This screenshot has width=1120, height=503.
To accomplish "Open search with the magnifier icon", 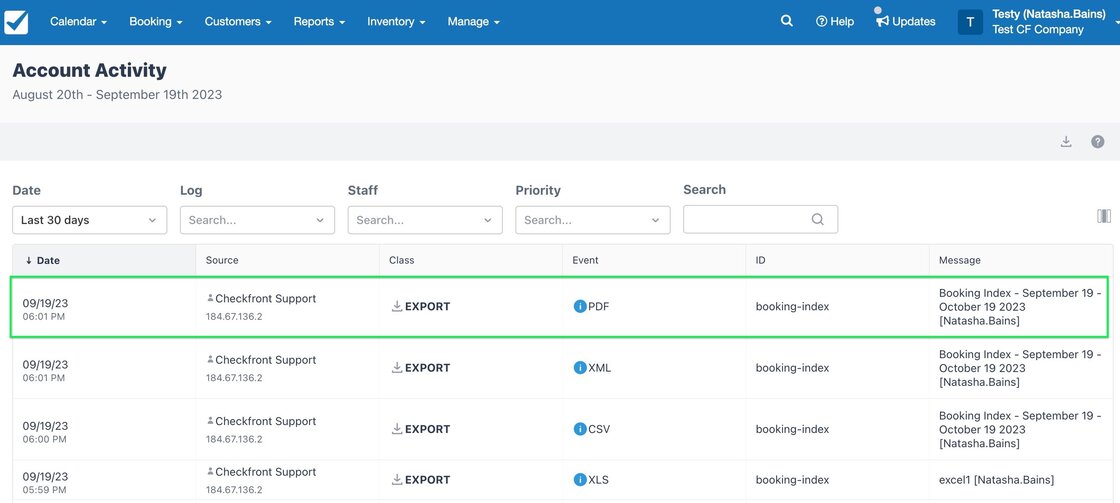I will [787, 21].
